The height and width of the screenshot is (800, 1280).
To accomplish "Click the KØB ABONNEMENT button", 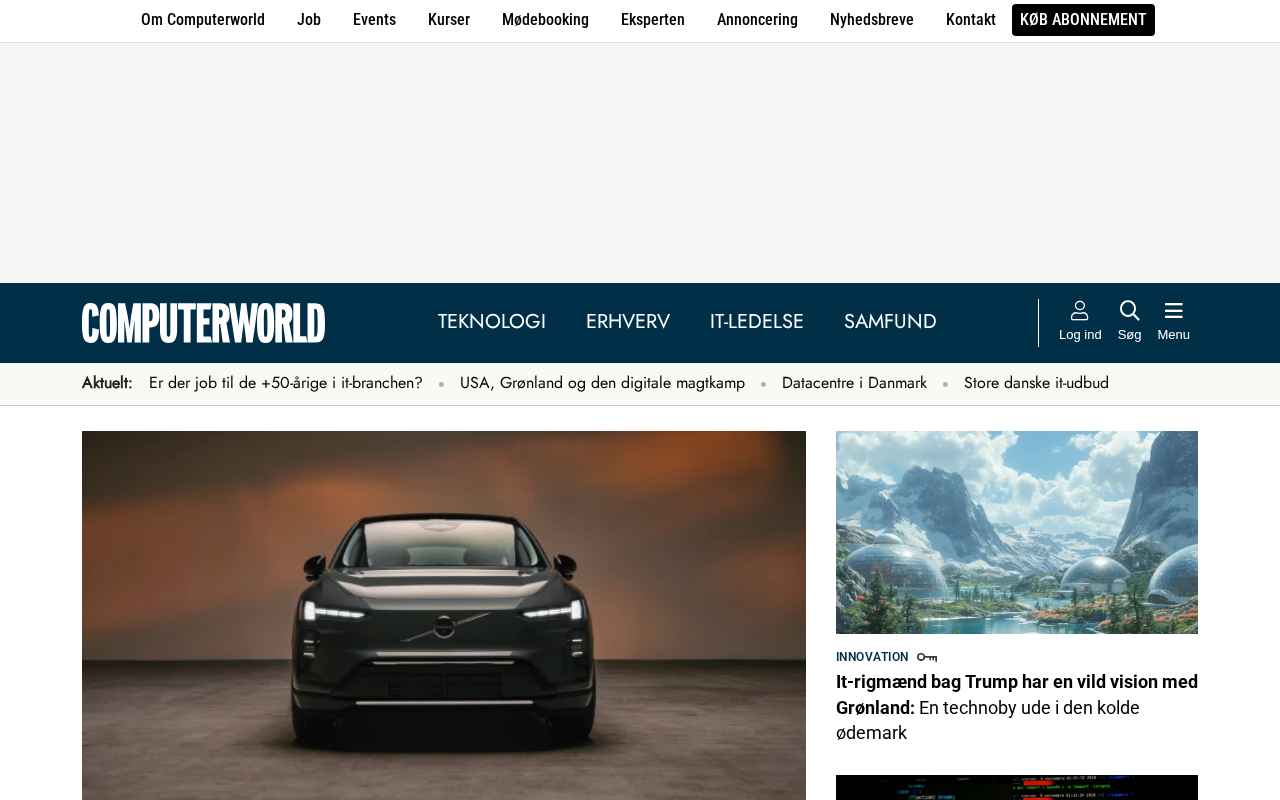I will click(x=1083, y=20).
